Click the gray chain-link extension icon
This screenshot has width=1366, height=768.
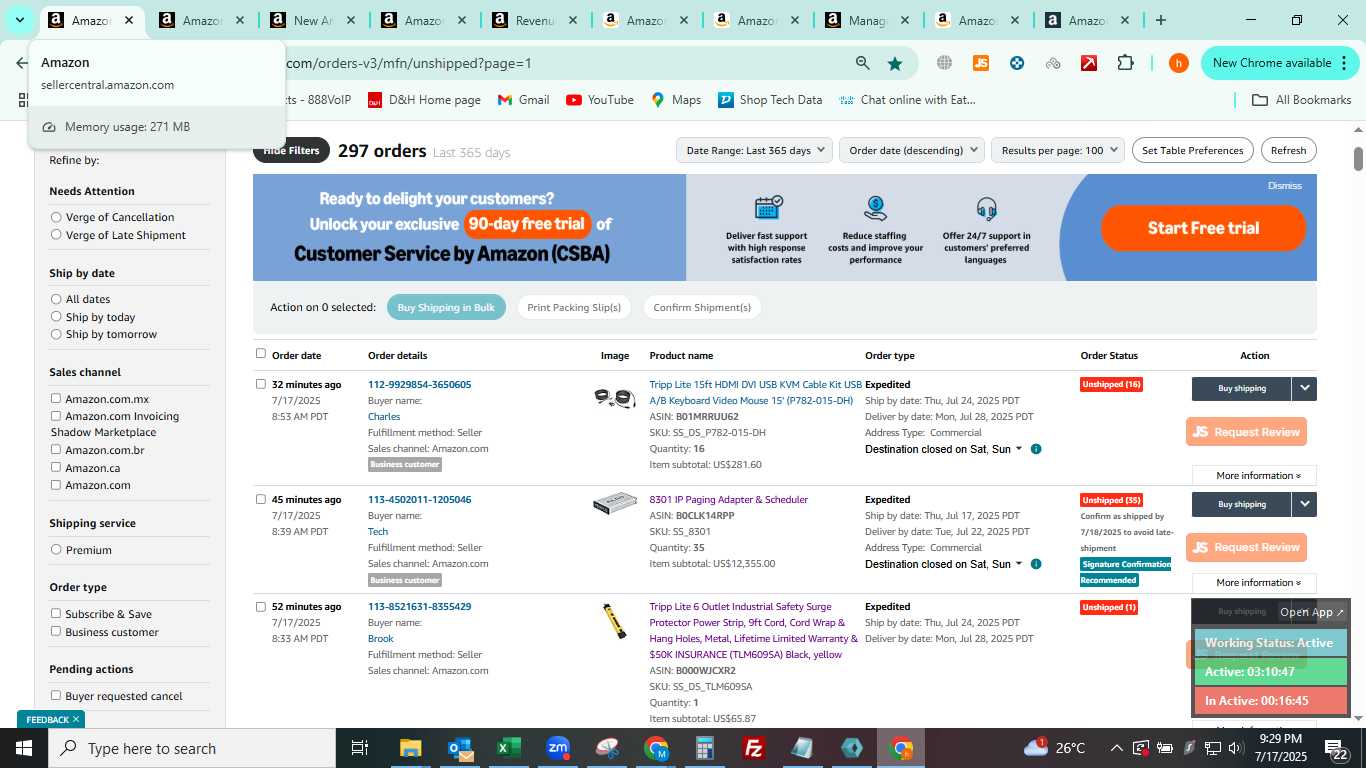1053,63
